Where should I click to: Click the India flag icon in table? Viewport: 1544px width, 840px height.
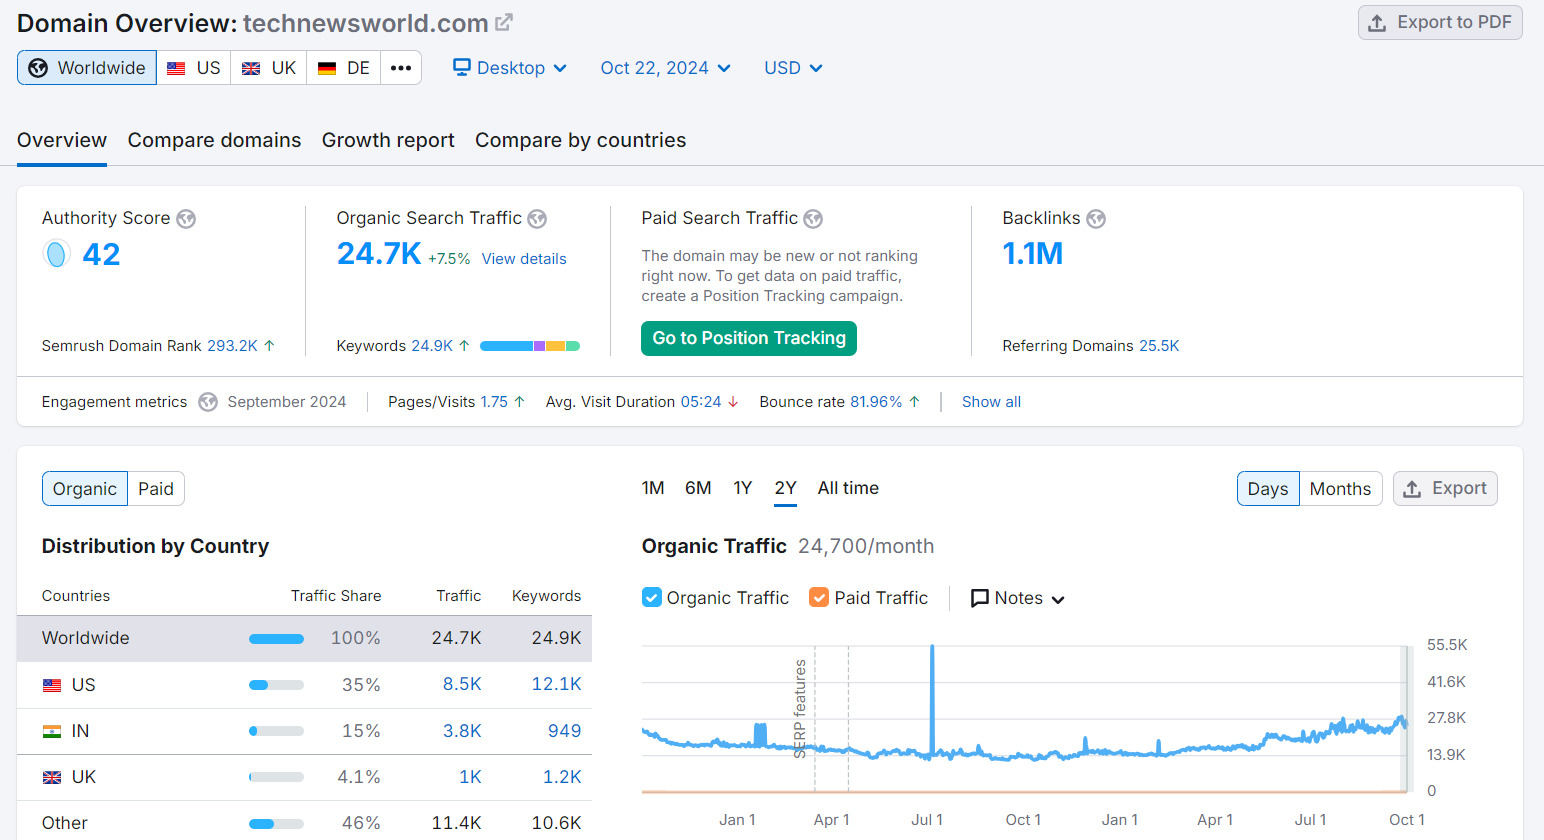click(52, 731)
